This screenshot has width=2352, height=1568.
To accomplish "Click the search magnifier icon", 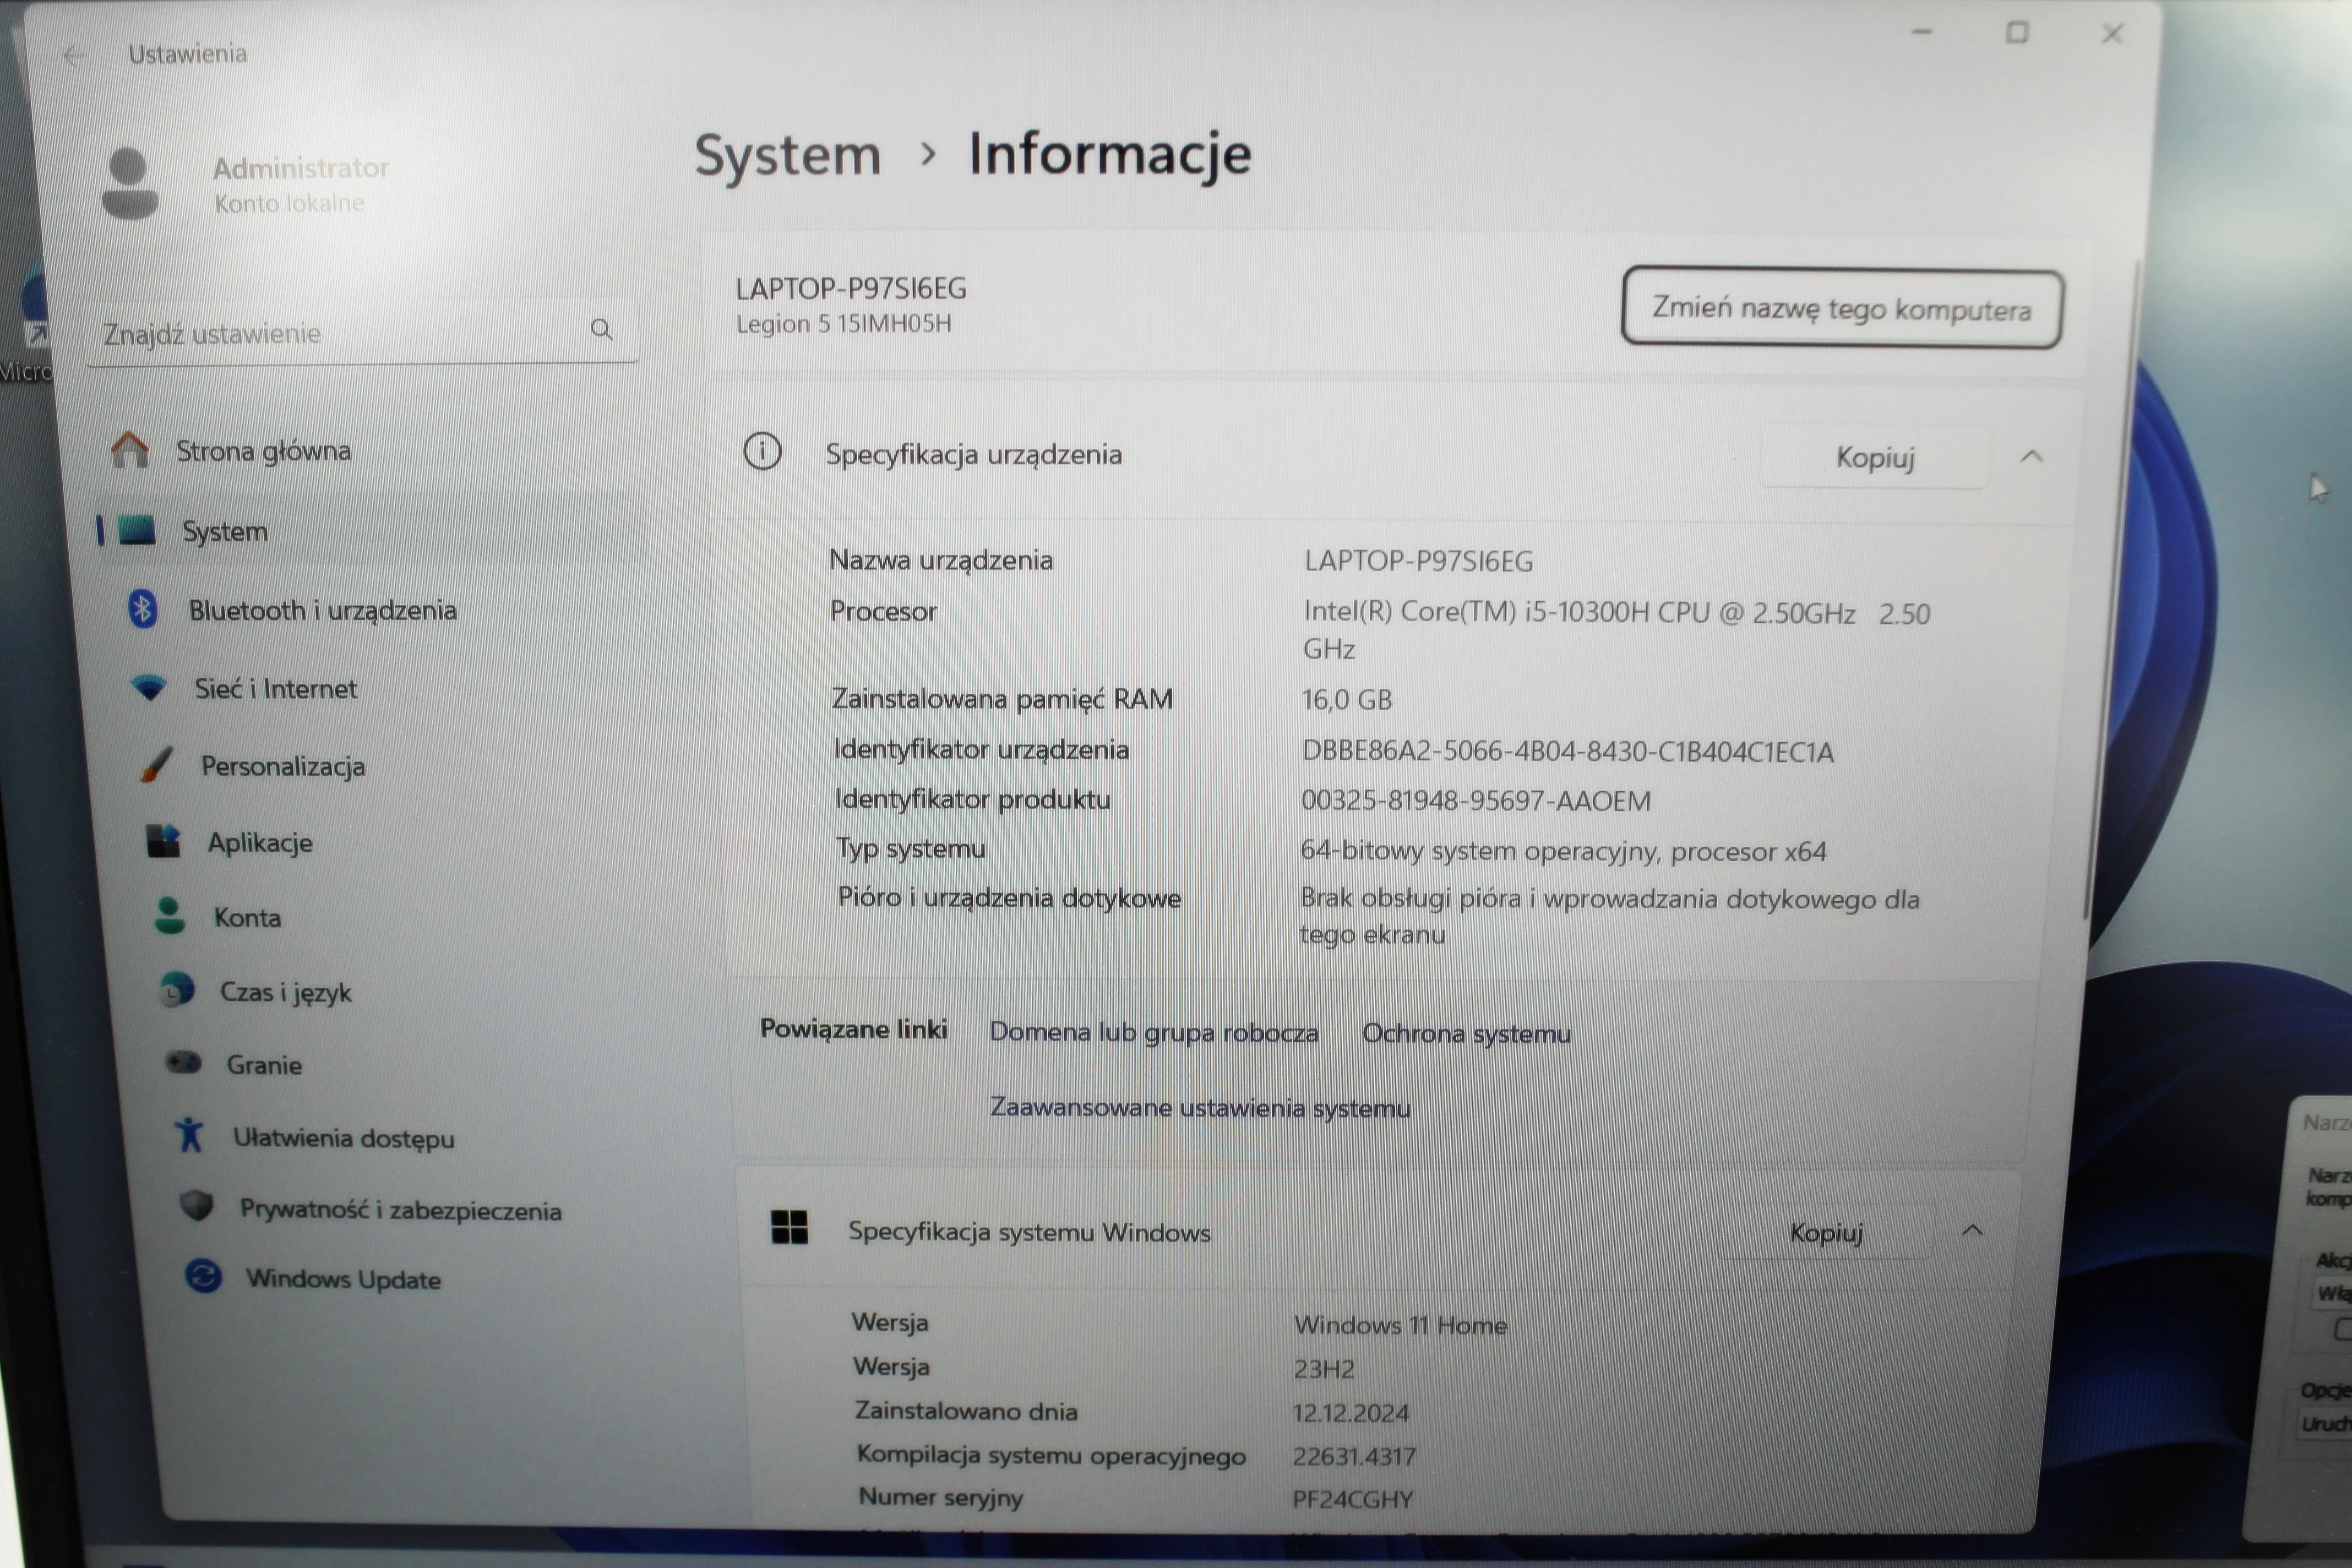I will point(601,329).
